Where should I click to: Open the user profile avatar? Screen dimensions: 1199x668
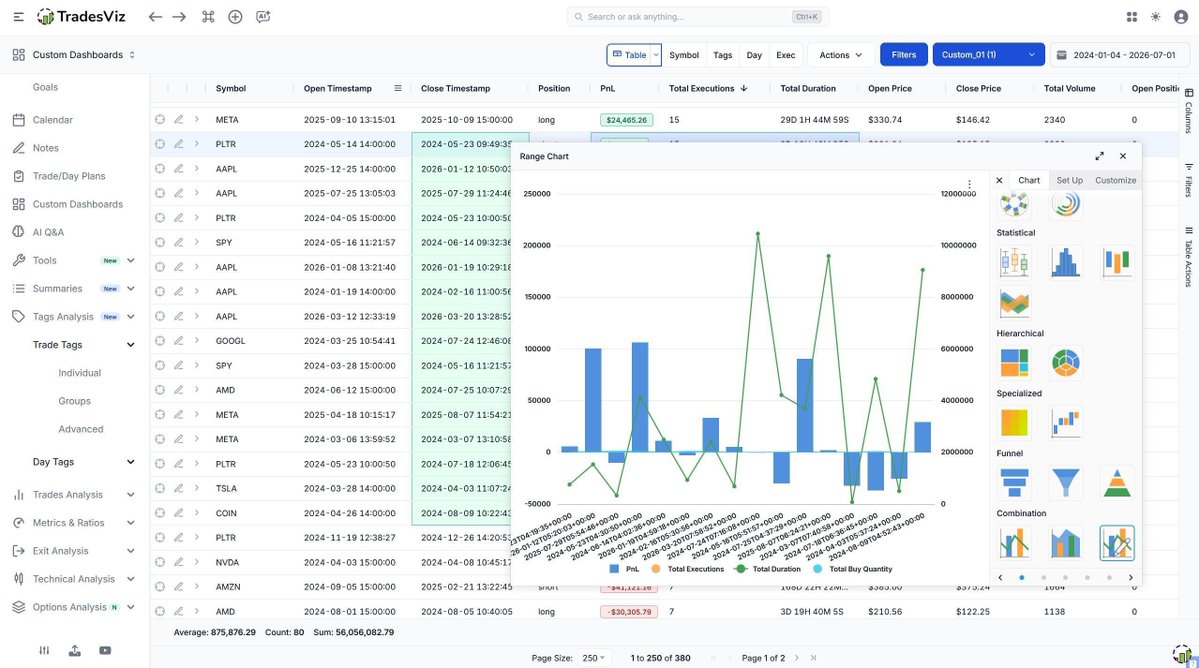coord(1181,17)
